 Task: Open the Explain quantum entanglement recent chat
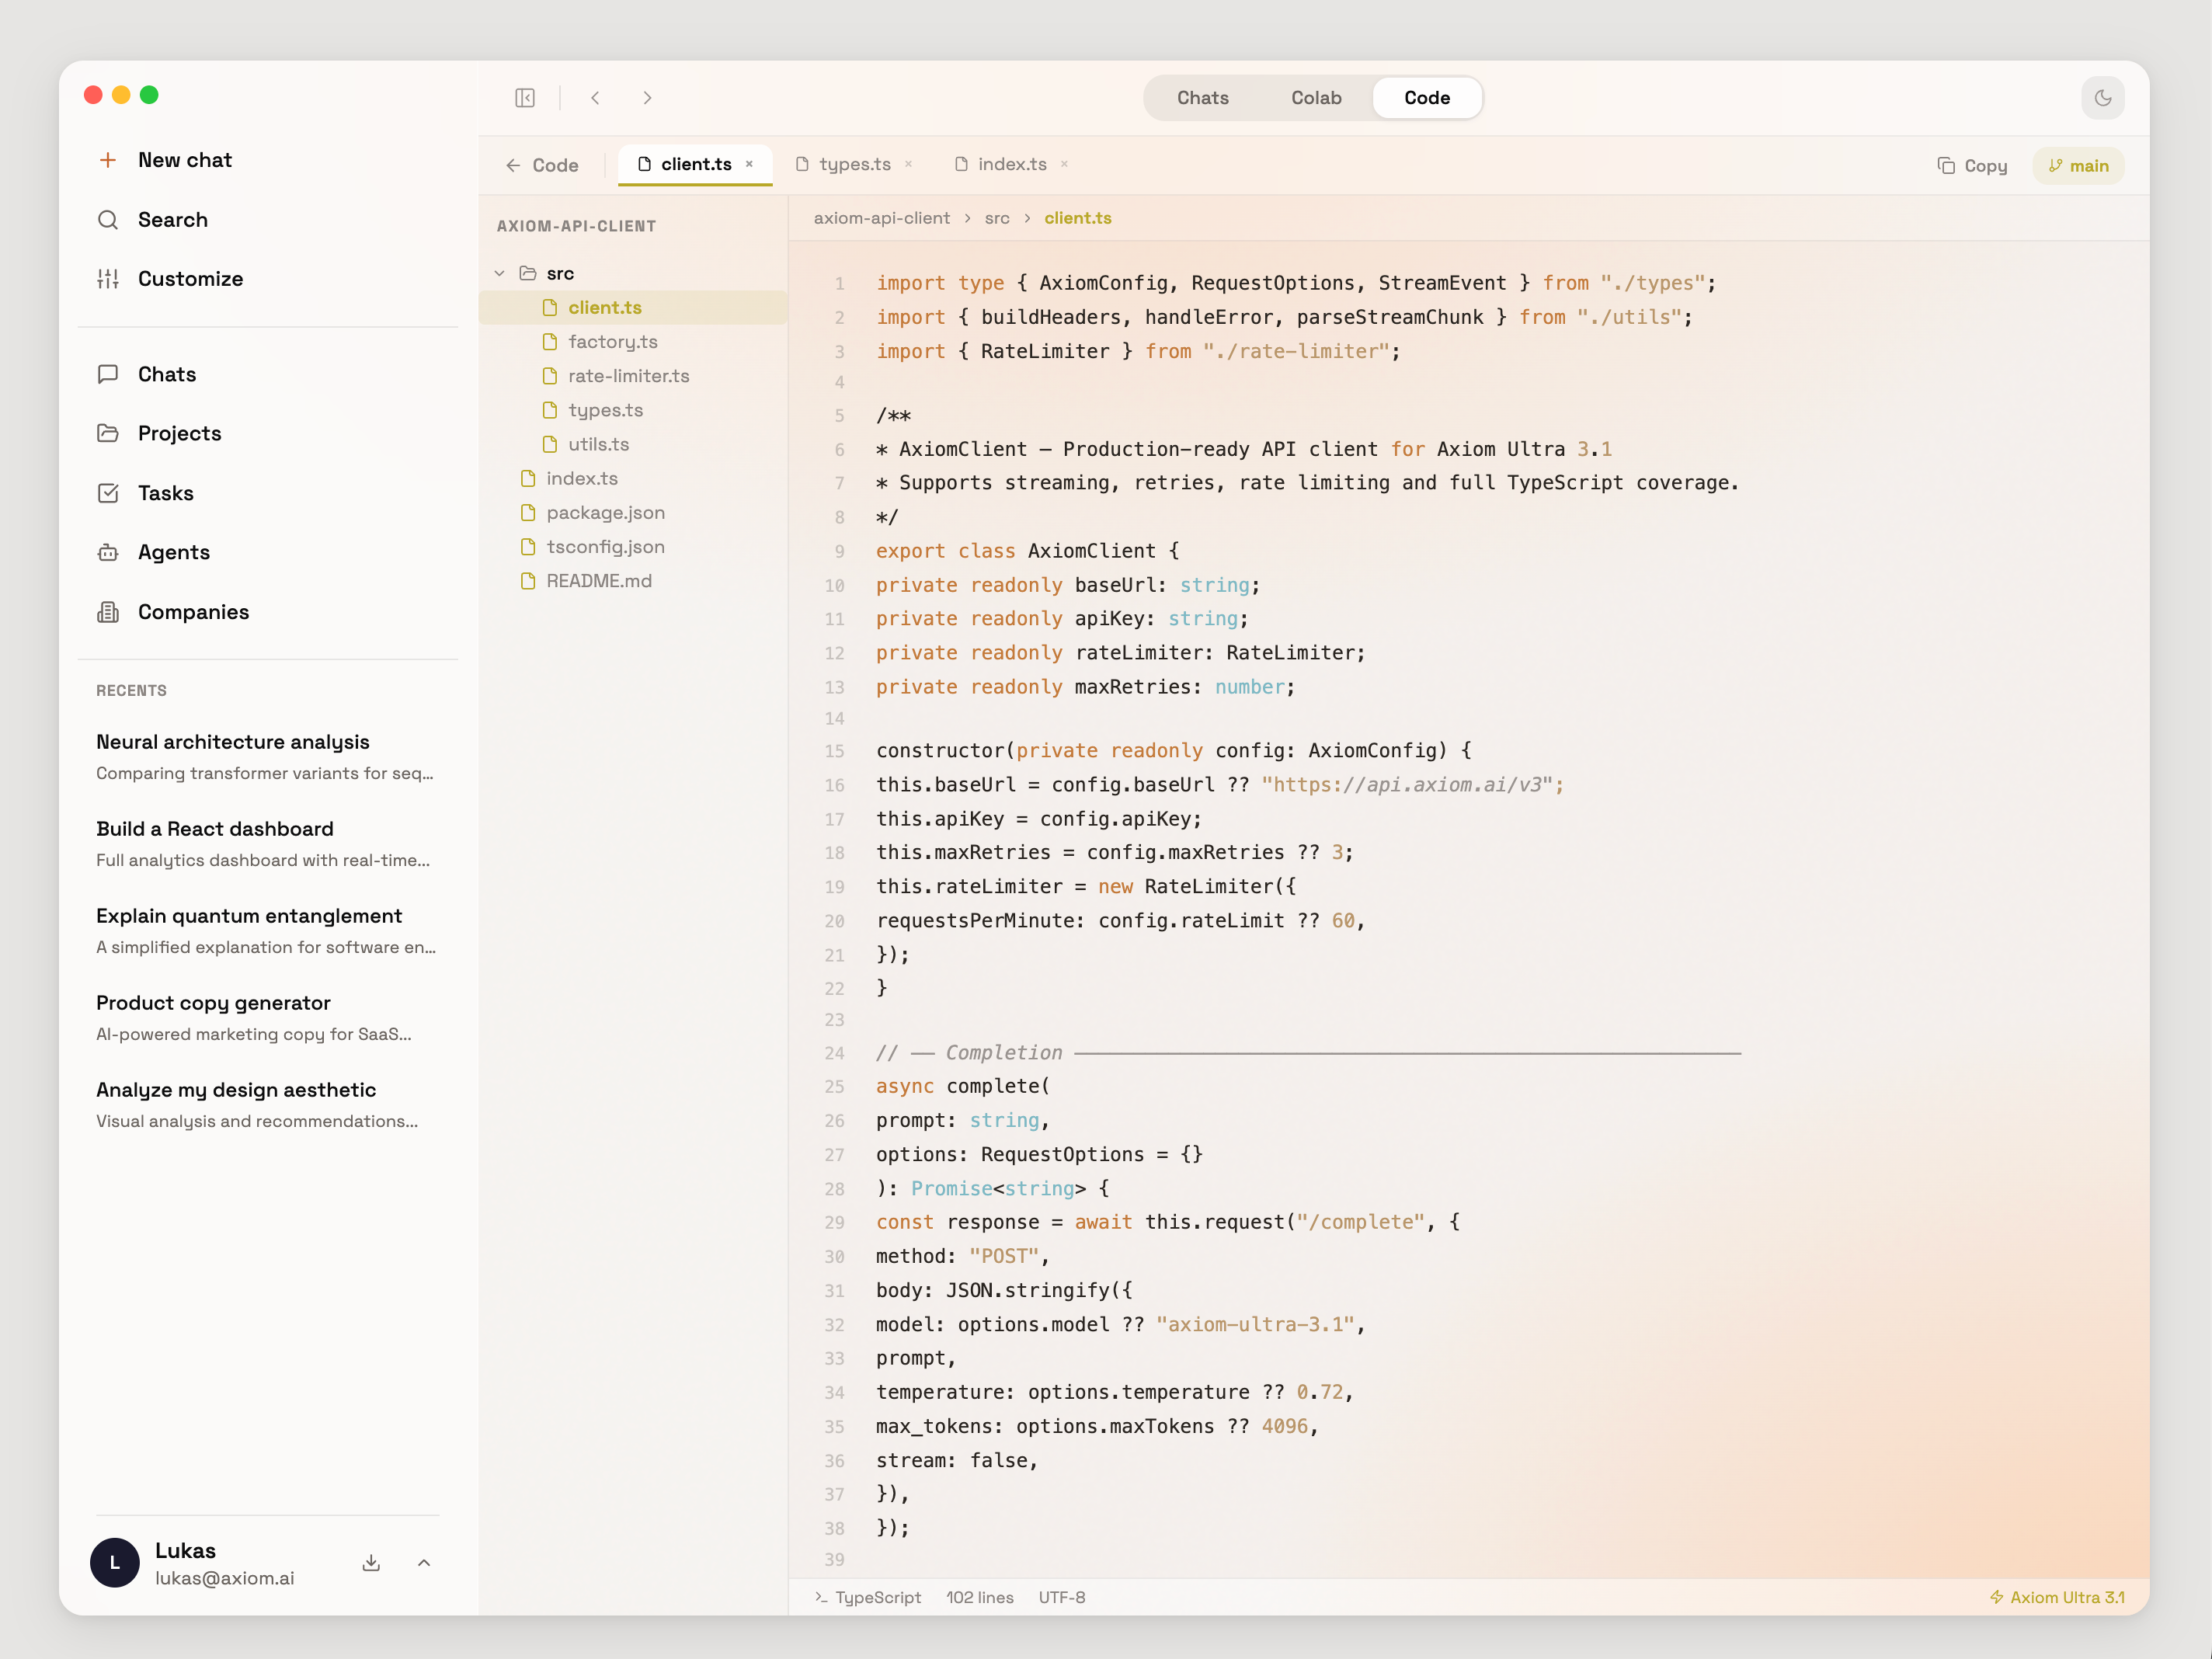pyautogui.click(x=248, y=915)
